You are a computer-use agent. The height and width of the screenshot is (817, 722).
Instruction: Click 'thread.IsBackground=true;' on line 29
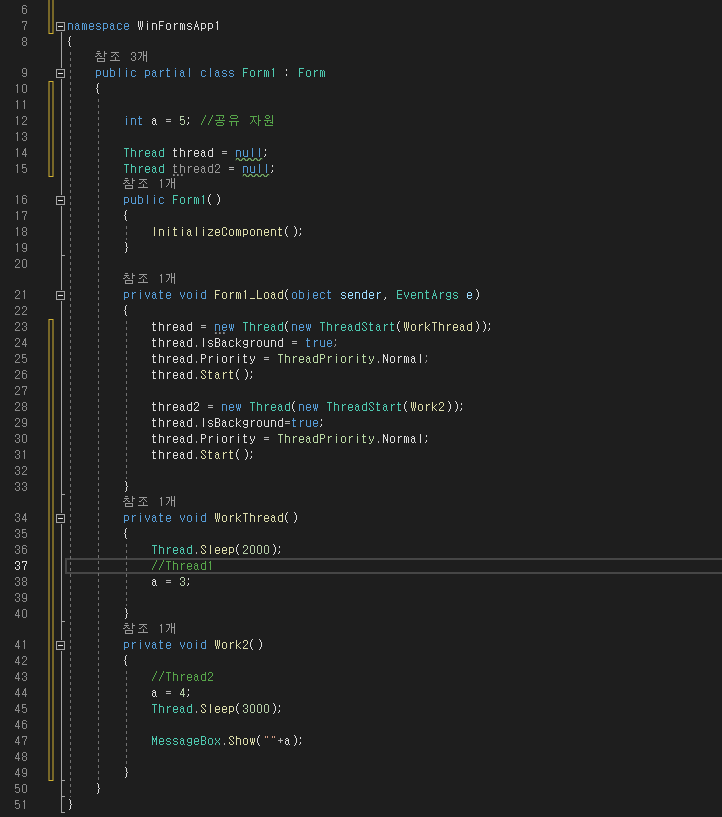pos(238,423)
